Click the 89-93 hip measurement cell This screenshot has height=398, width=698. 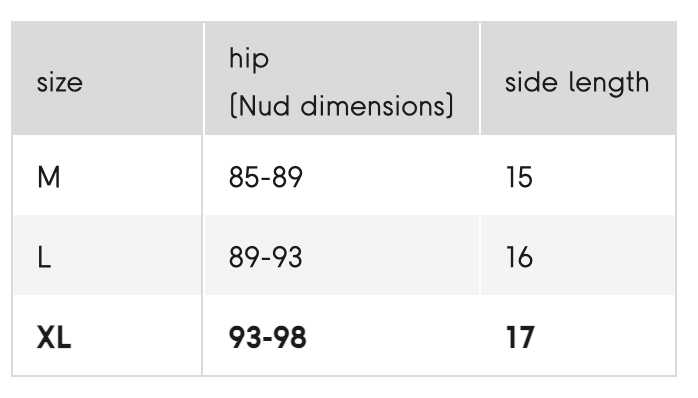point(342,256)
